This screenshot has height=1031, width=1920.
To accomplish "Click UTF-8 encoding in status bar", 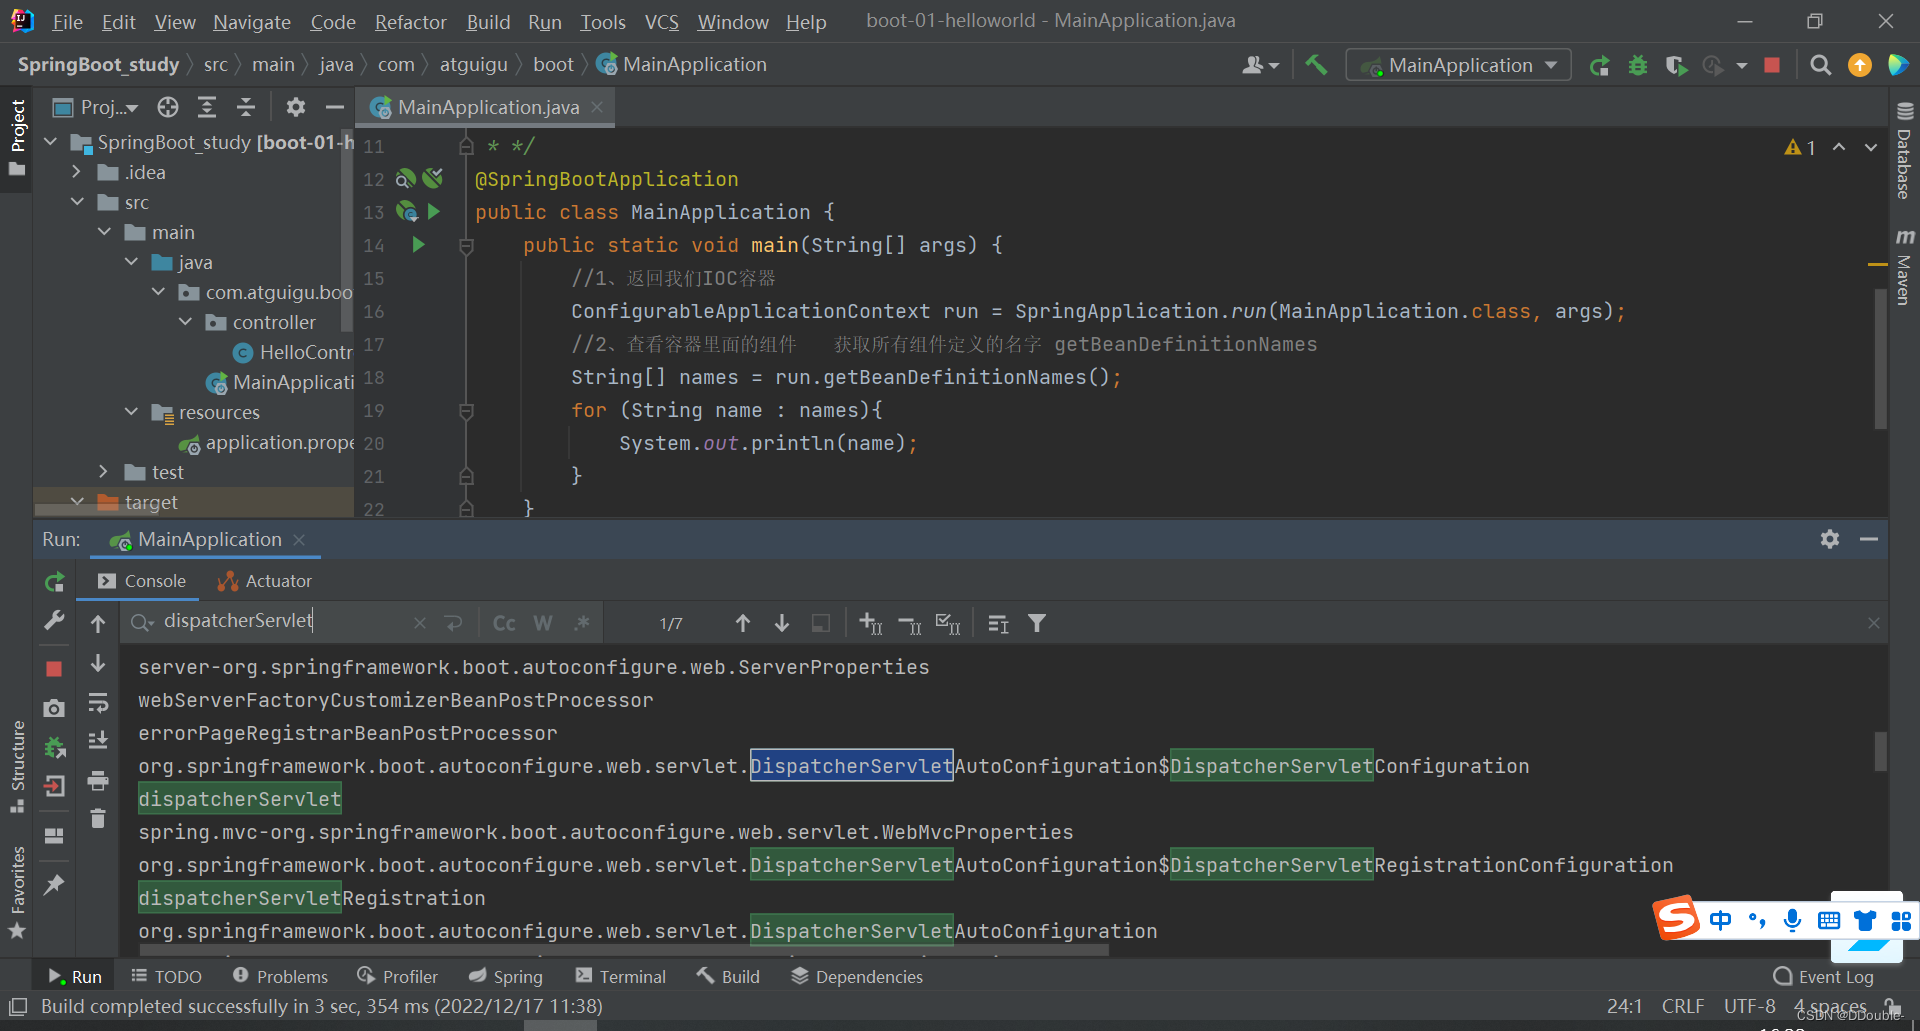I will pyautogui.click(x=1749, y=1006).
